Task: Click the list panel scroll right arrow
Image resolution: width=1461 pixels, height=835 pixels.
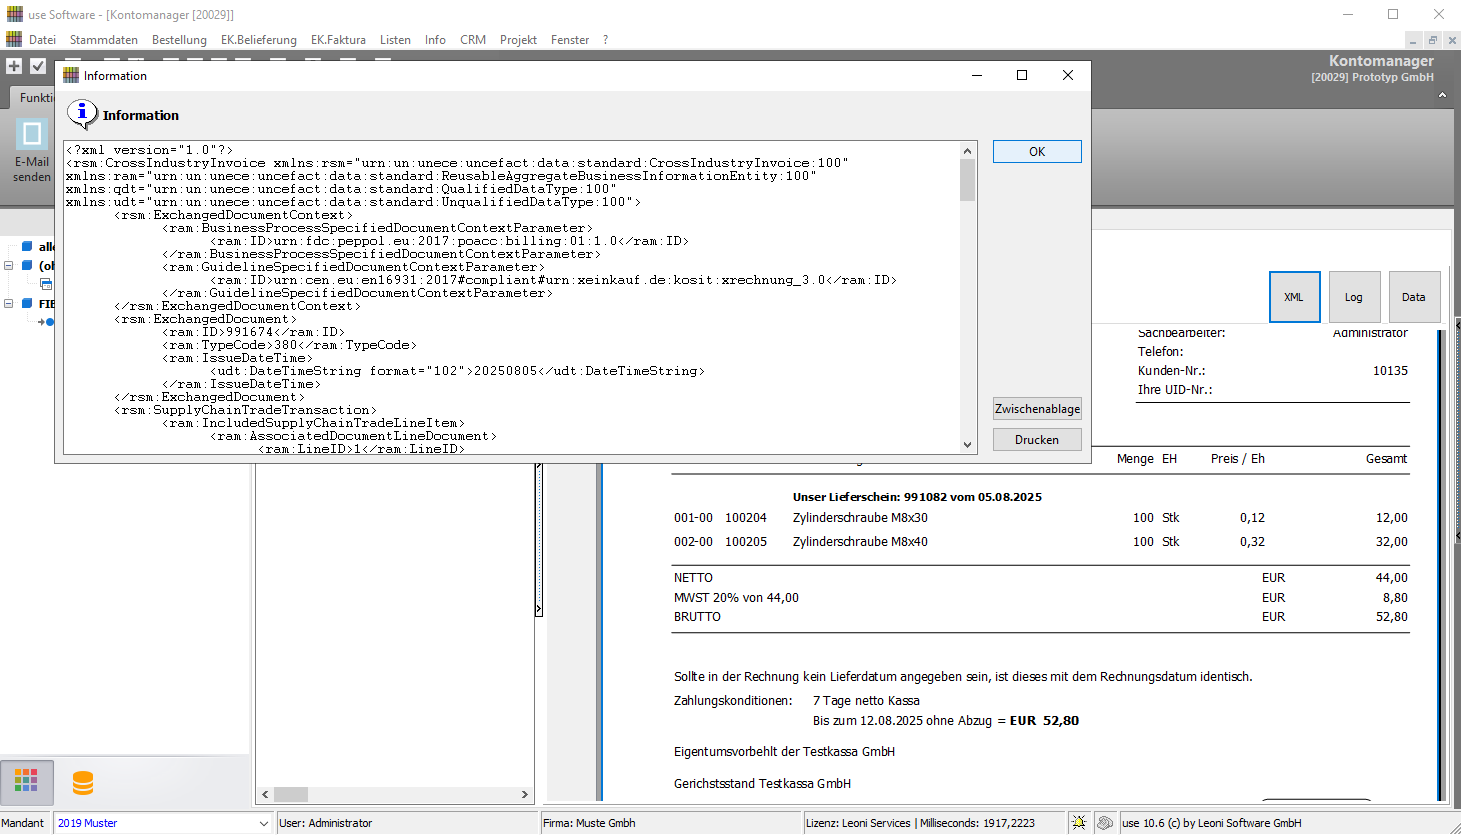Action: pyautogui.click(x=524, y=794)
